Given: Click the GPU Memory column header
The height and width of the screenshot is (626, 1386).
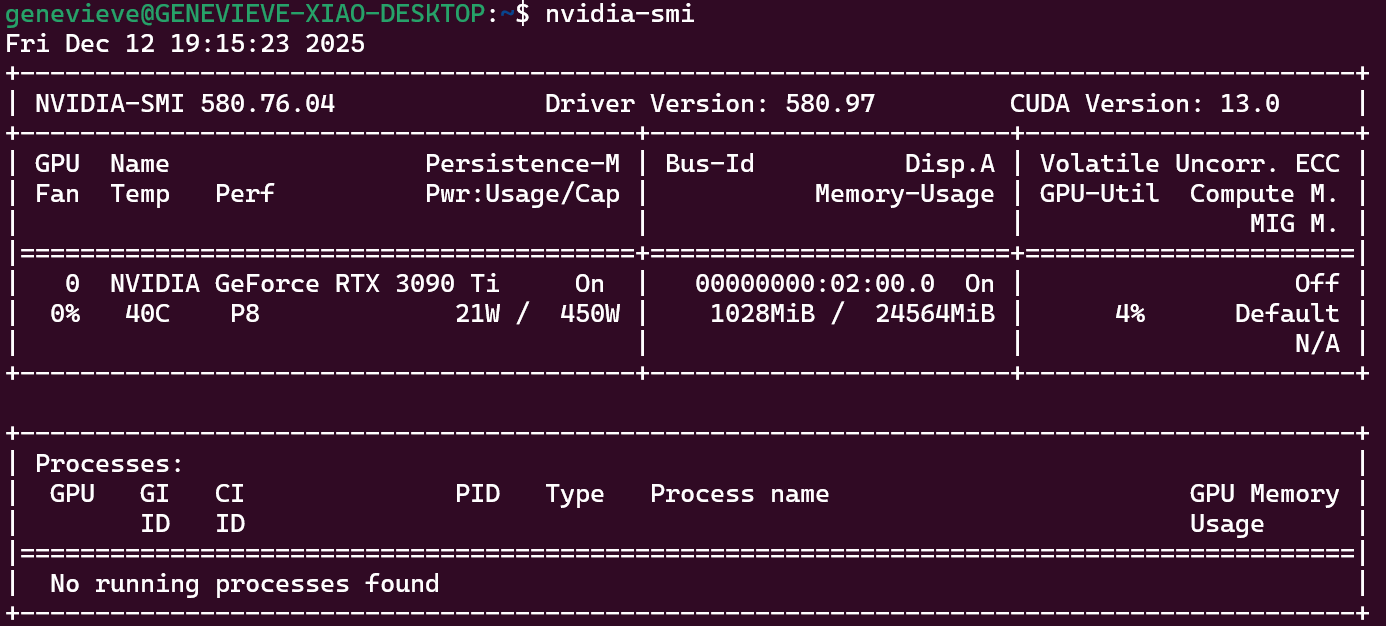Looking at the screenshot, I should (x=1265, y=494).
